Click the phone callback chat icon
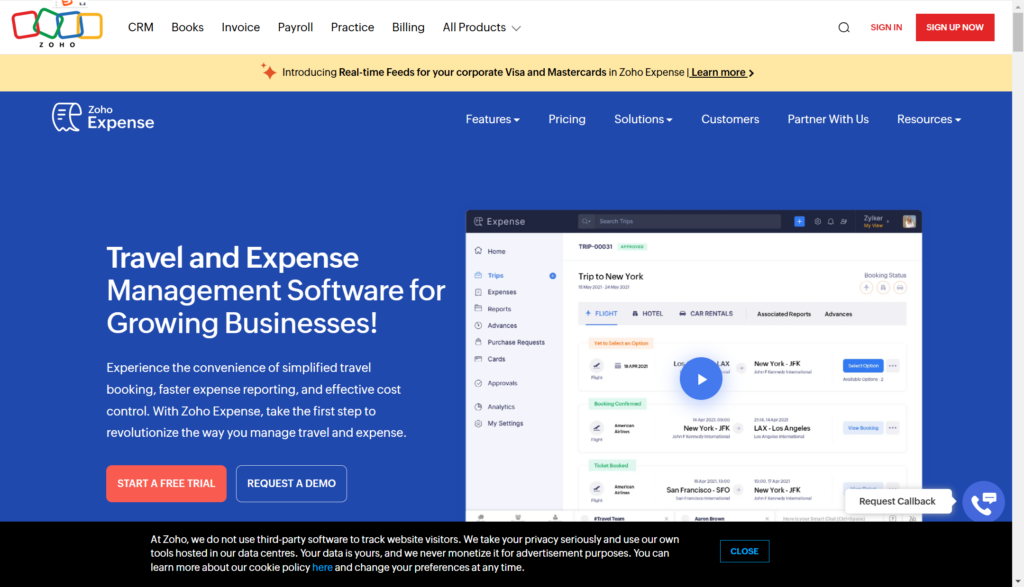1024x587 pixels. click(x=983, y=502)
